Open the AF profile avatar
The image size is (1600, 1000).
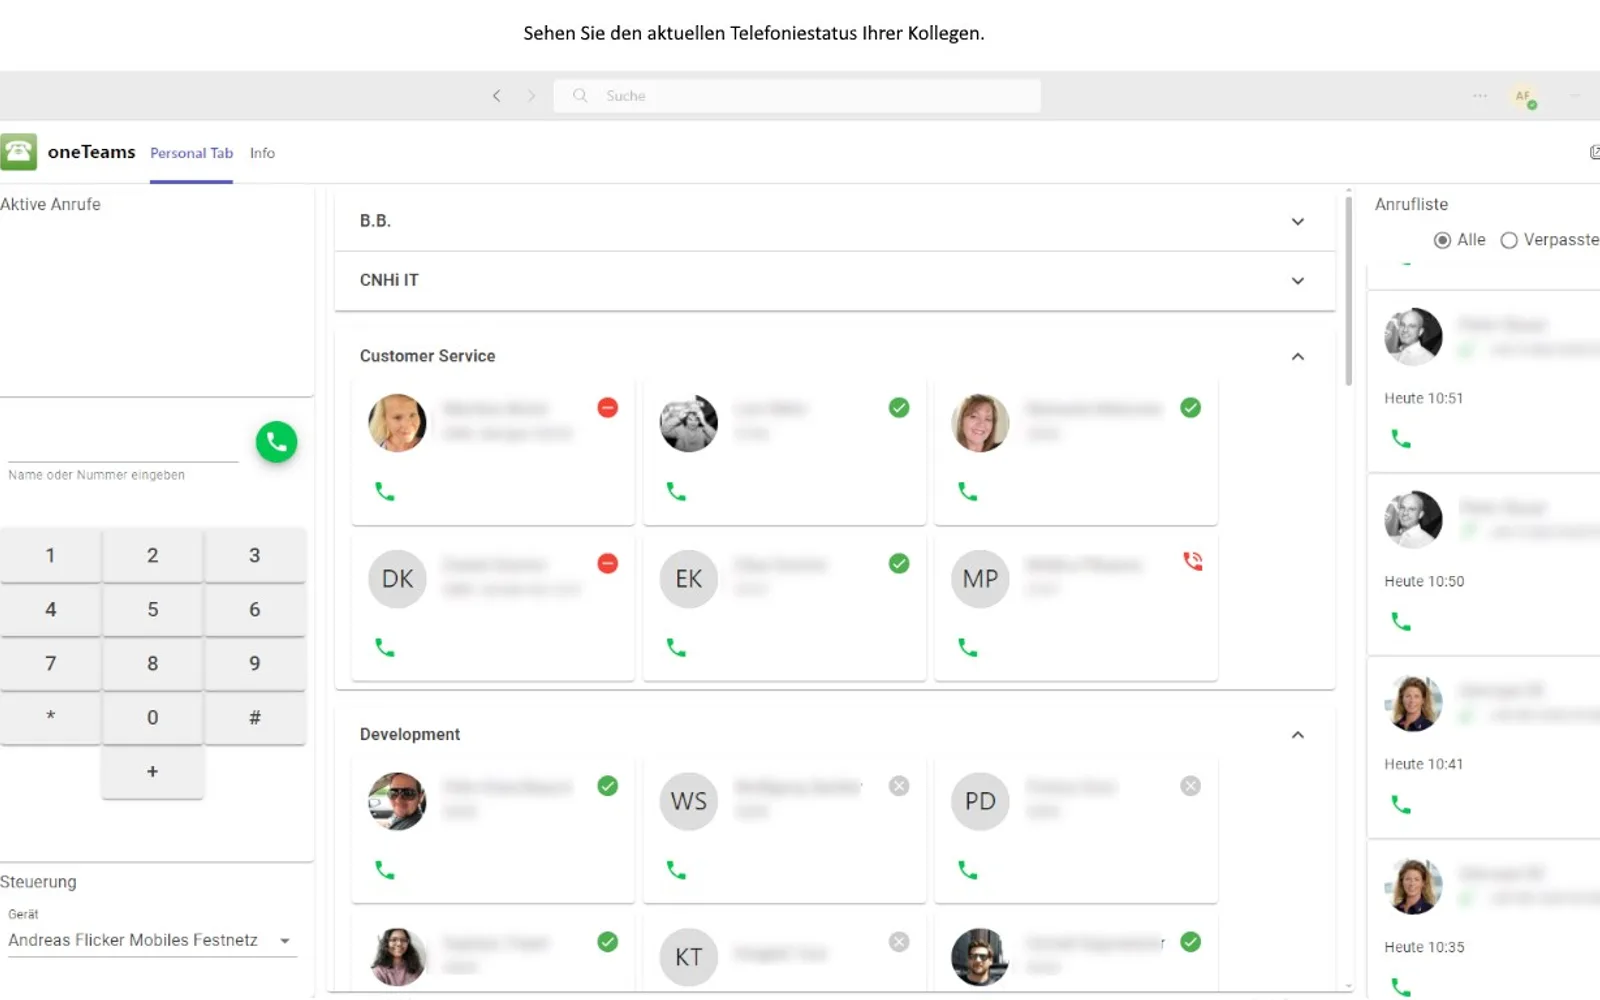[1524, 97]
